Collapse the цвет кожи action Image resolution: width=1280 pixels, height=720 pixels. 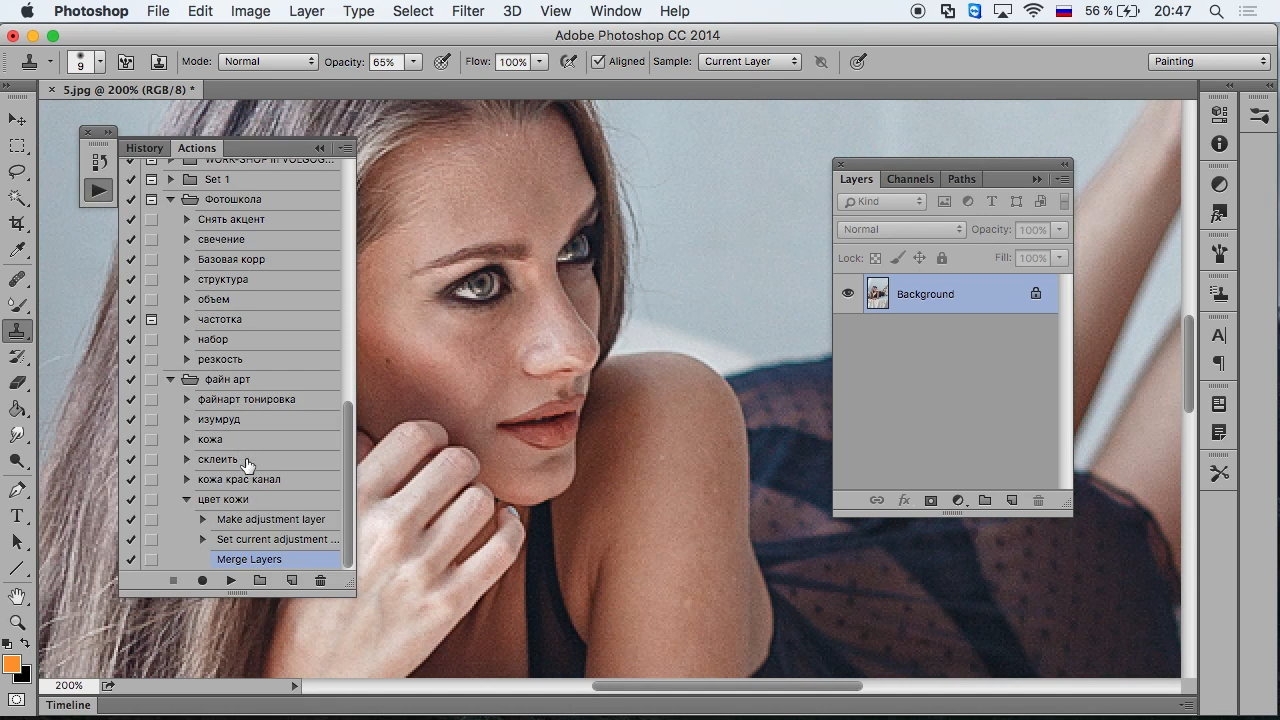pyautogui.click(x=187, y=499)
